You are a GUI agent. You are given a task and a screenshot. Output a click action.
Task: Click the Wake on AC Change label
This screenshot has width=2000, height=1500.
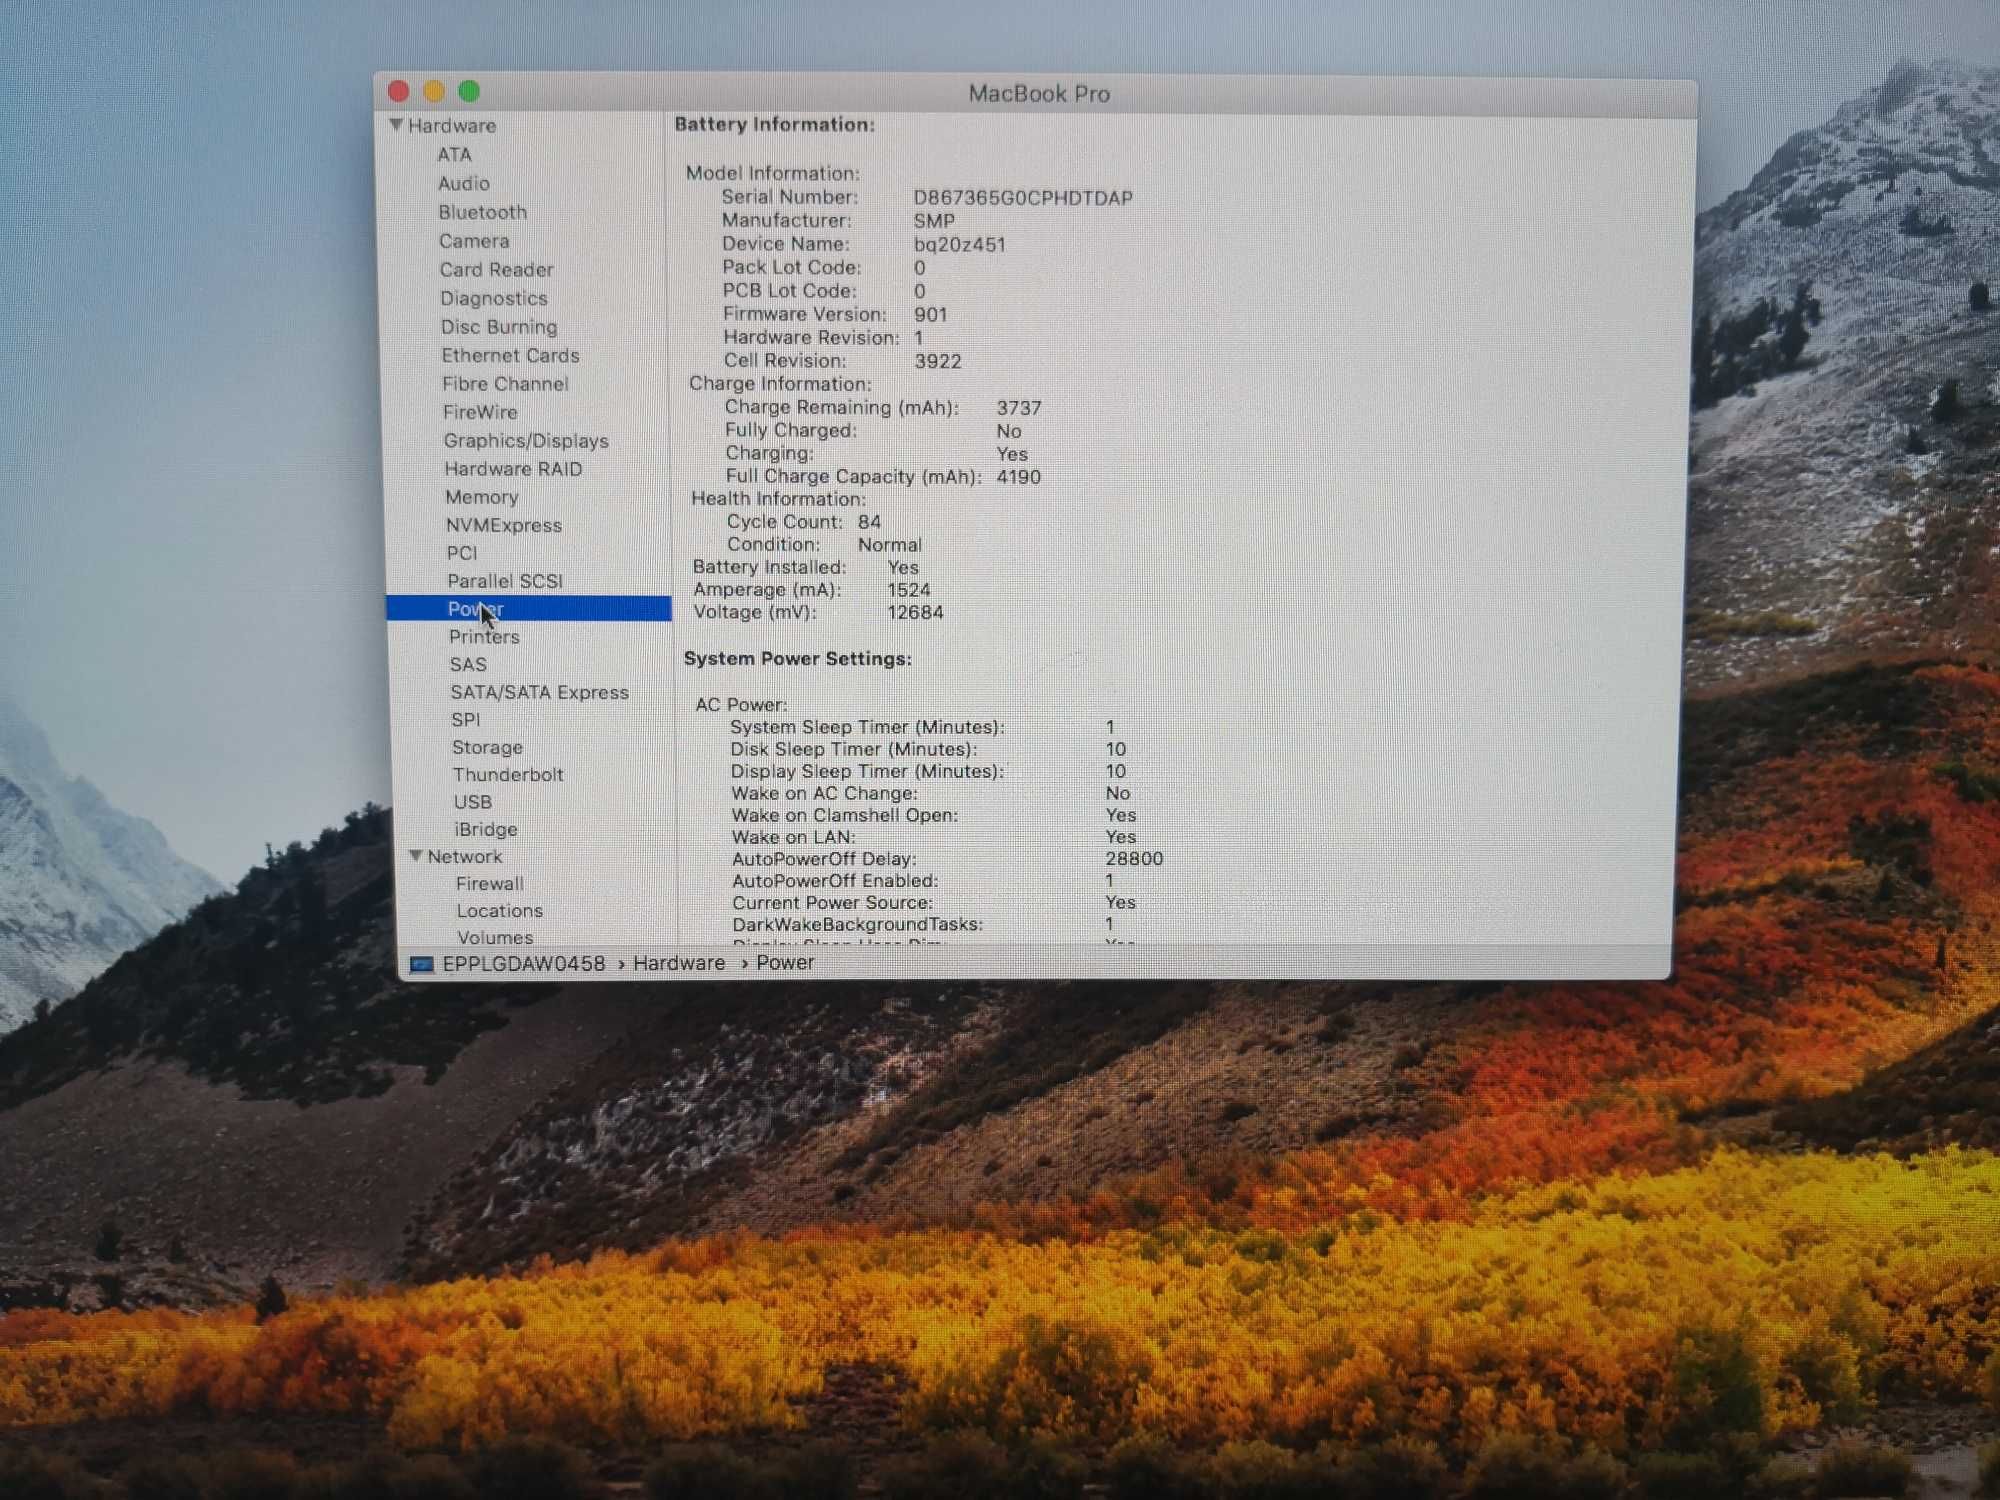[x=824, y=793]
